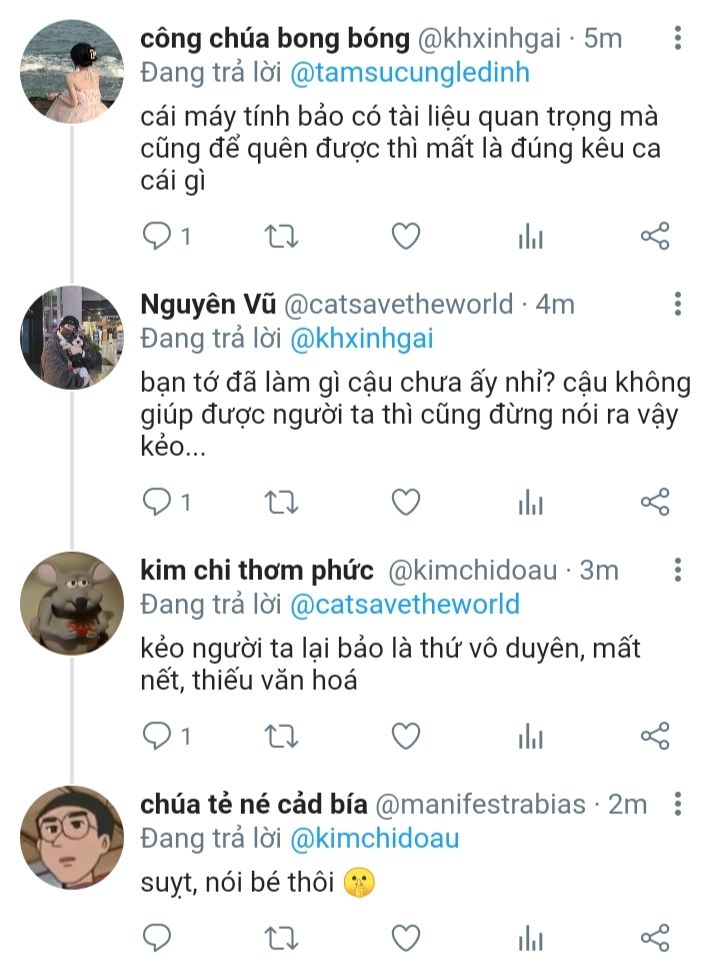Image resolution: width=719 pixels, height=968 pixels.
Task: View analytics for @khxinhgai's tweet
Action: pyautogui.click(x=530, y=237)
